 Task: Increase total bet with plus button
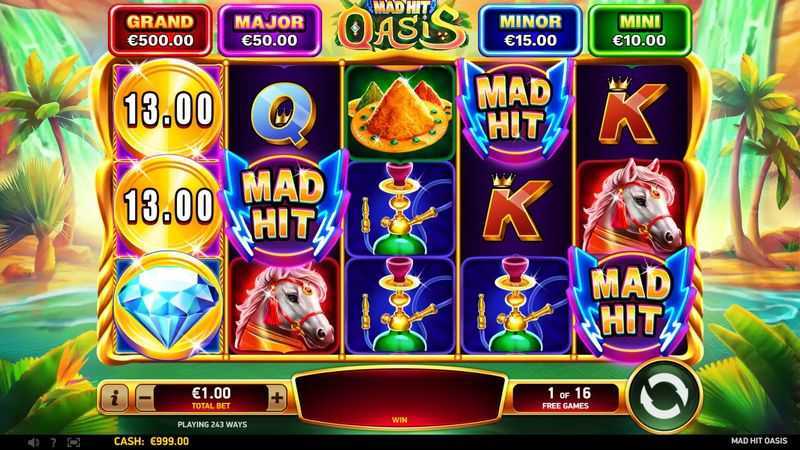click(277, 398)
